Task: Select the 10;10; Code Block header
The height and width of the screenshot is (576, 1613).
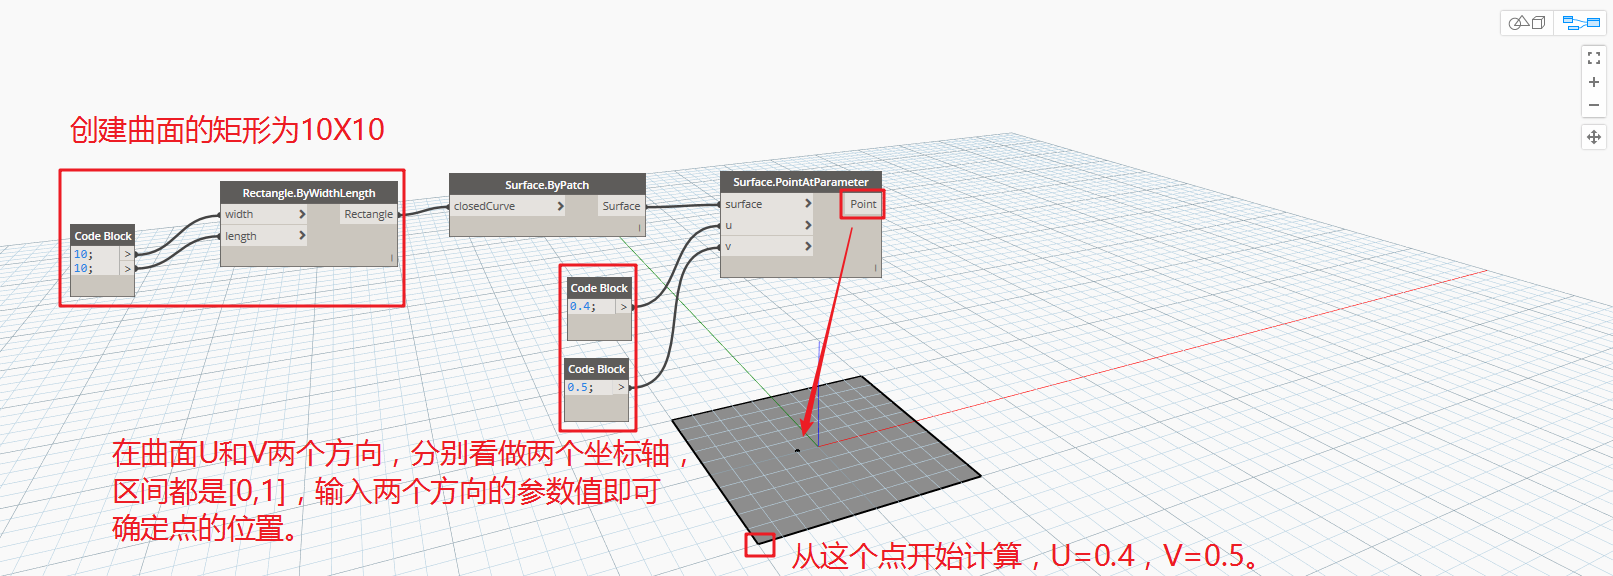Action: click(x=103, y=236)
